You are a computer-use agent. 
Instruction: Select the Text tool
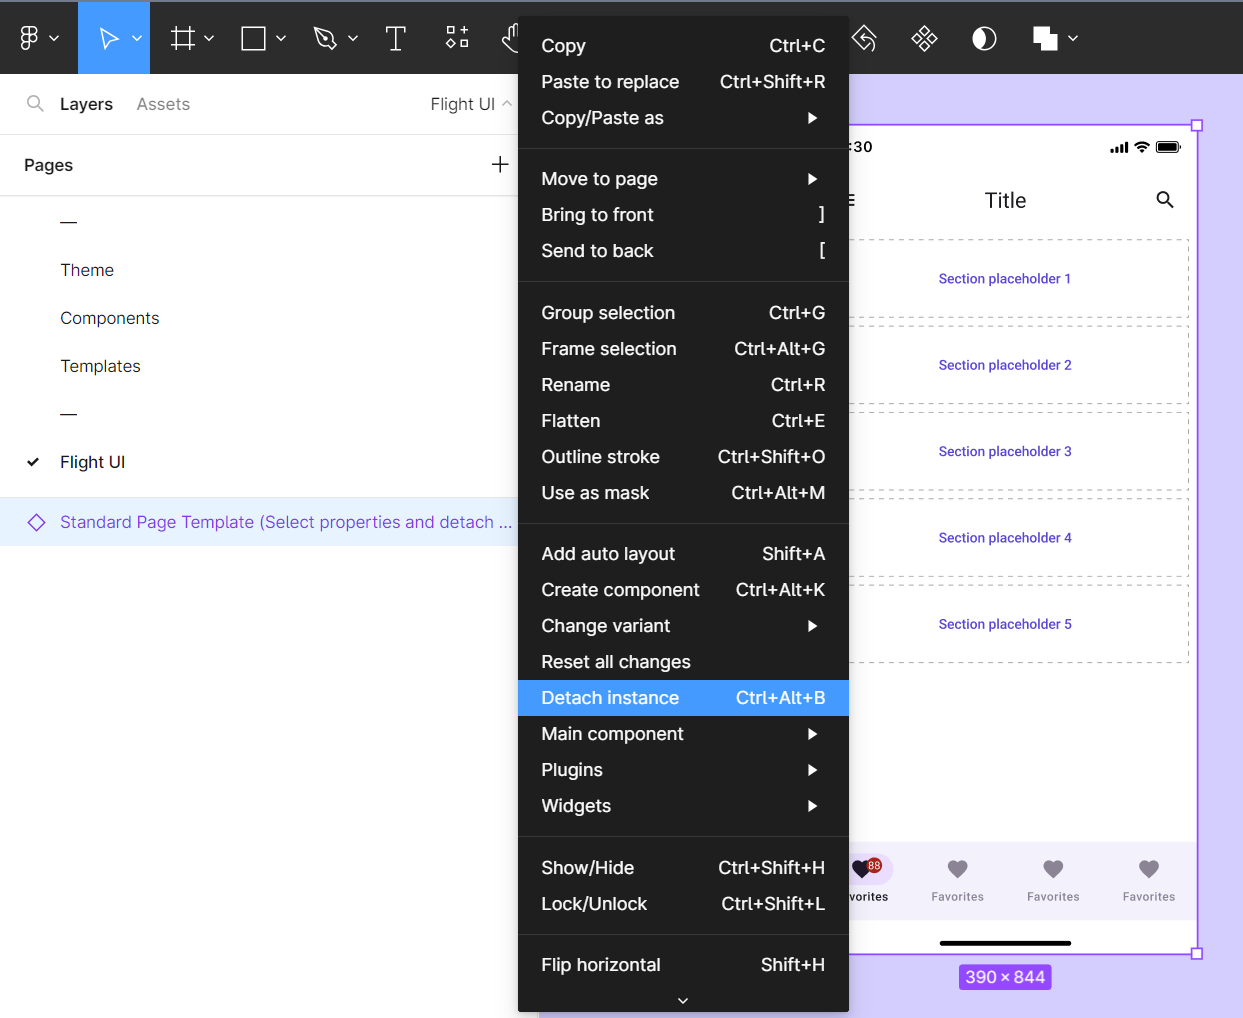click(x=396, y=38)
